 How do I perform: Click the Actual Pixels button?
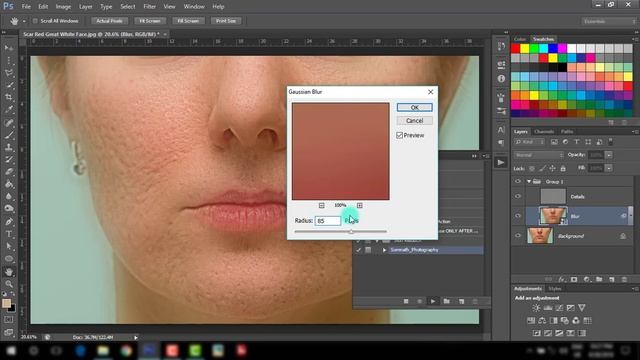coord(109,21)
